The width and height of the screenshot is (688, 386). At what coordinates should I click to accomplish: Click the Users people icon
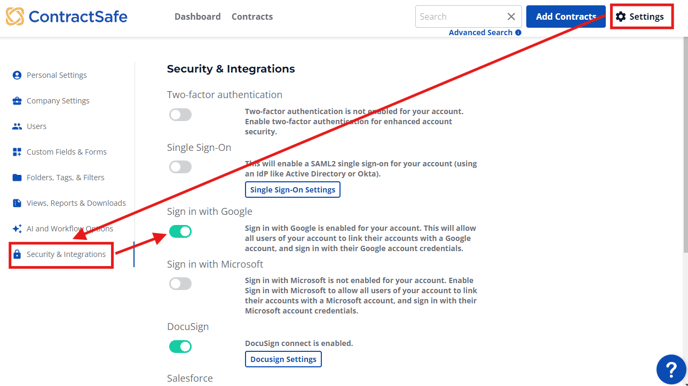pos(17,126)
